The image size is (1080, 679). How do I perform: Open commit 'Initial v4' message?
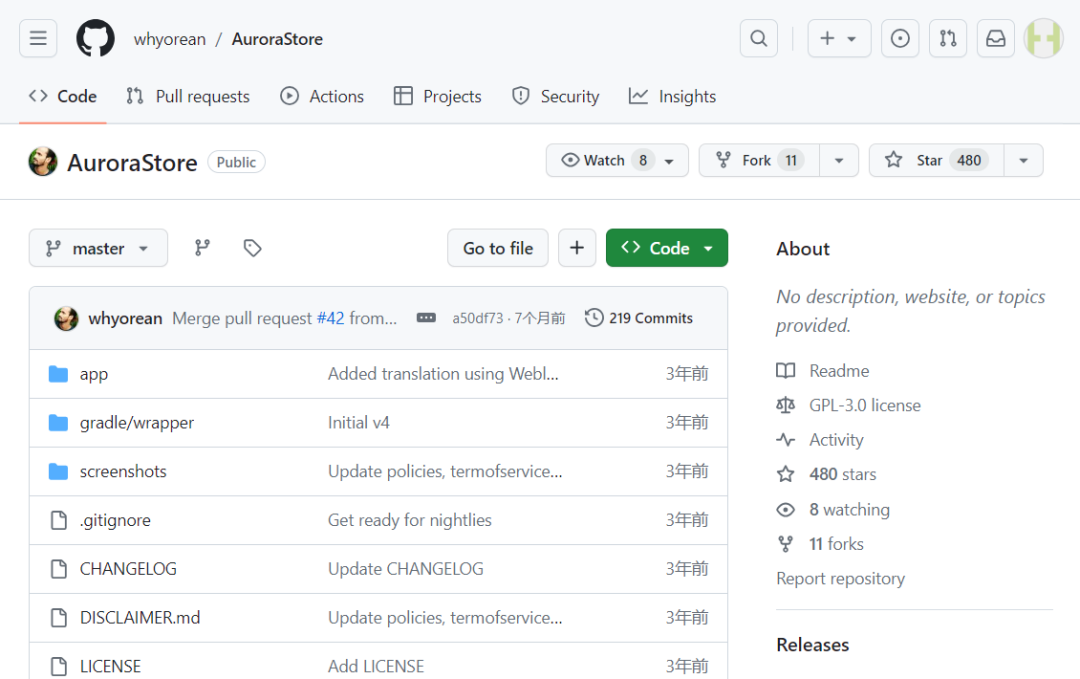coord(358,423)
